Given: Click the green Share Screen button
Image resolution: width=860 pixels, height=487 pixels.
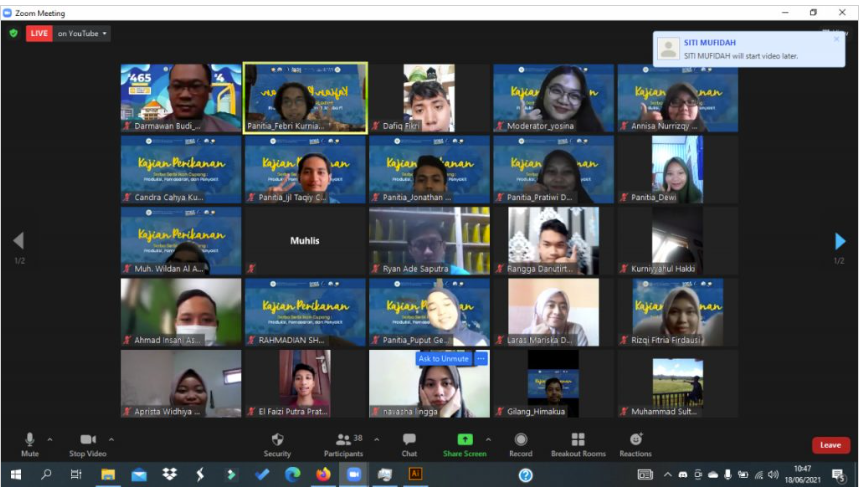Looking at the screenshot, I should (x=465, y=440).
